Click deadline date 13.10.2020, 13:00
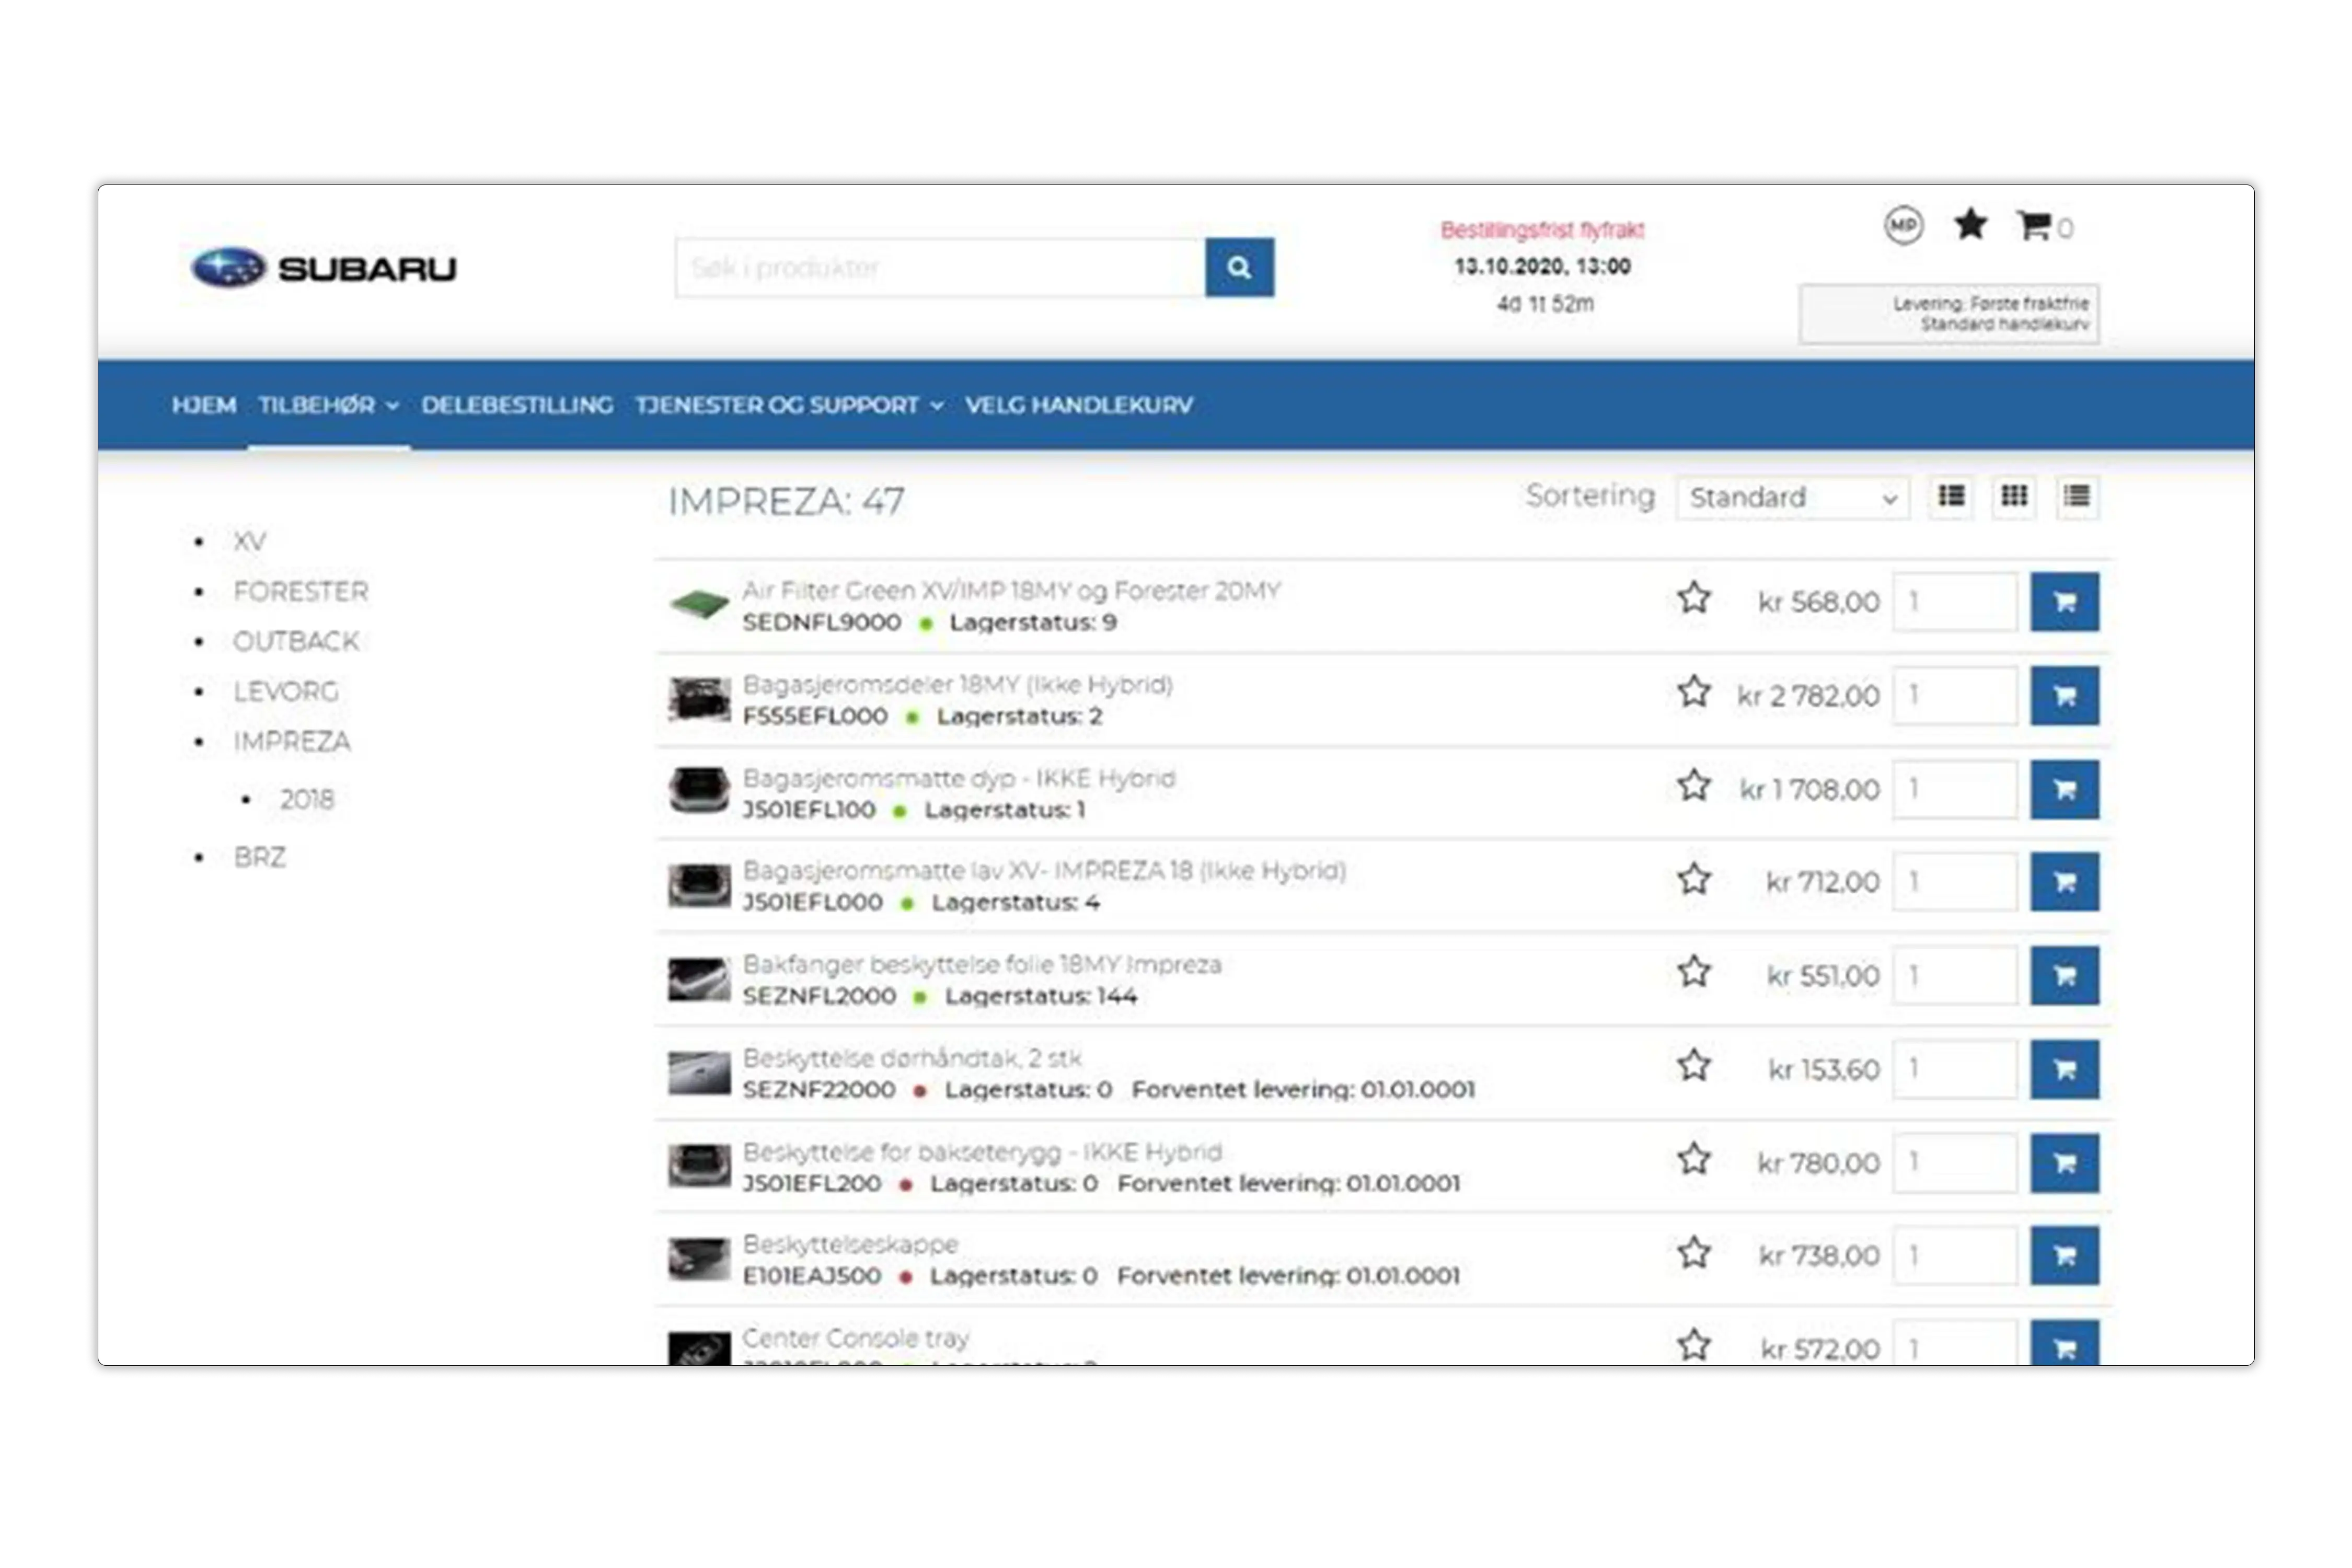The image size is (2352, 1568). coord(1542,266)
